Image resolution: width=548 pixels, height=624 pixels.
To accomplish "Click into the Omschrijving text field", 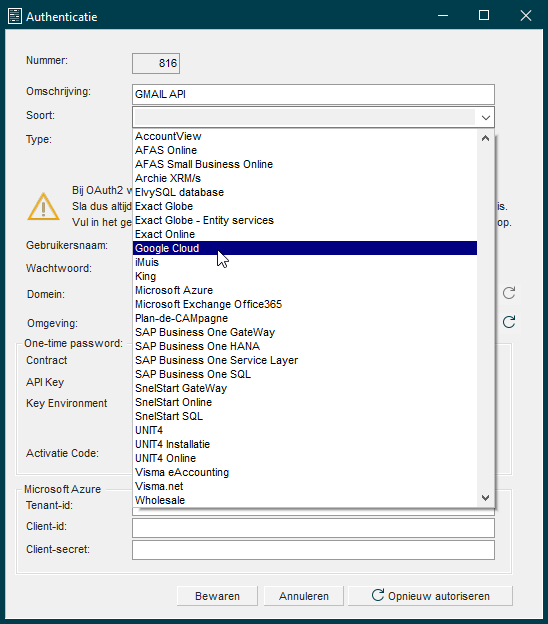I will [314, 94].
